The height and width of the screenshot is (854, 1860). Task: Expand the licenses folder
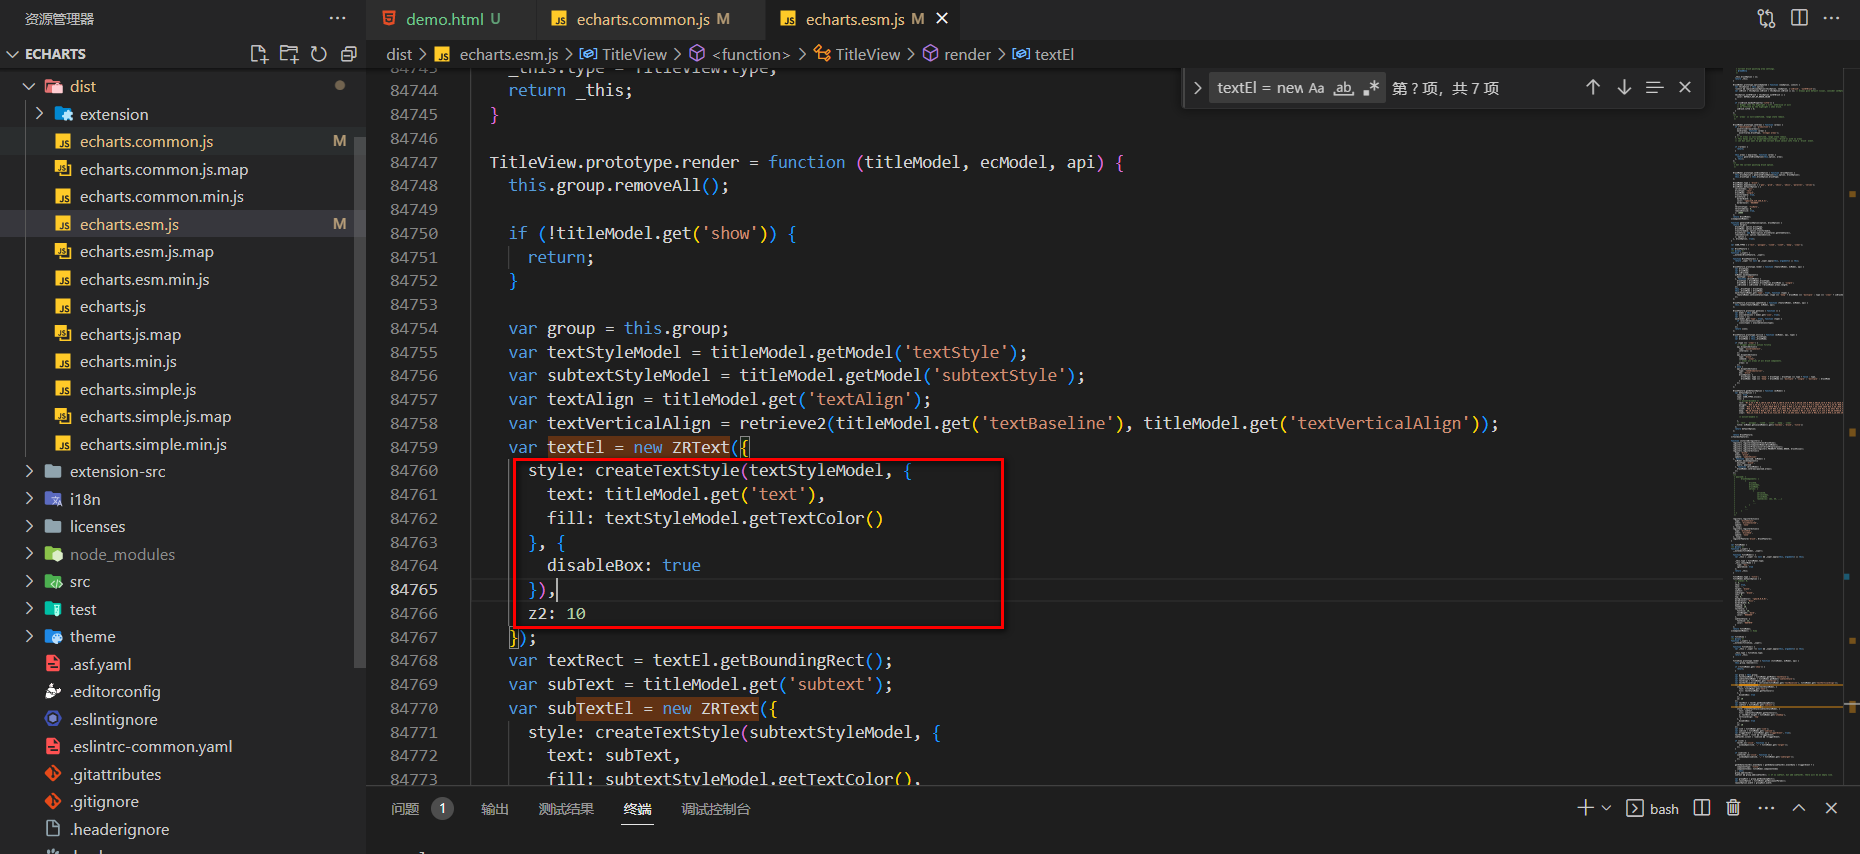tap(29, 526)
